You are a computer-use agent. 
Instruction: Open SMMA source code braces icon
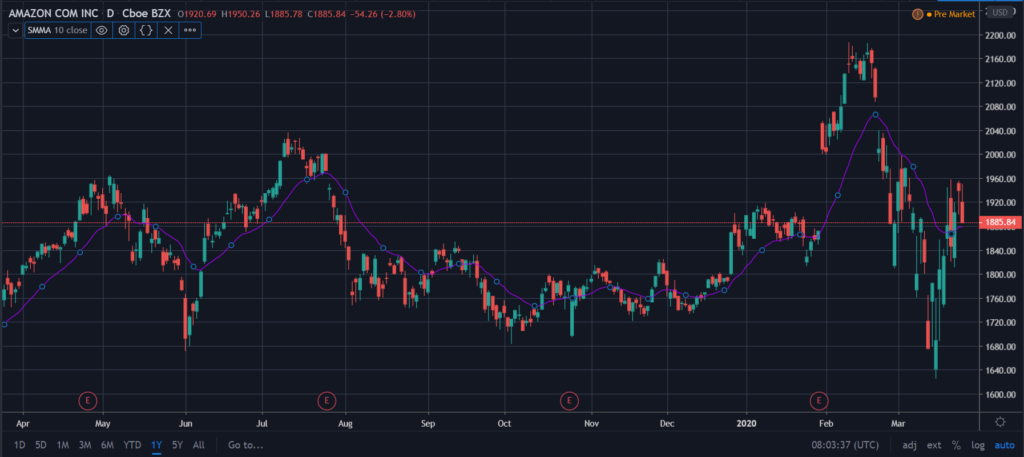[146, 30]
